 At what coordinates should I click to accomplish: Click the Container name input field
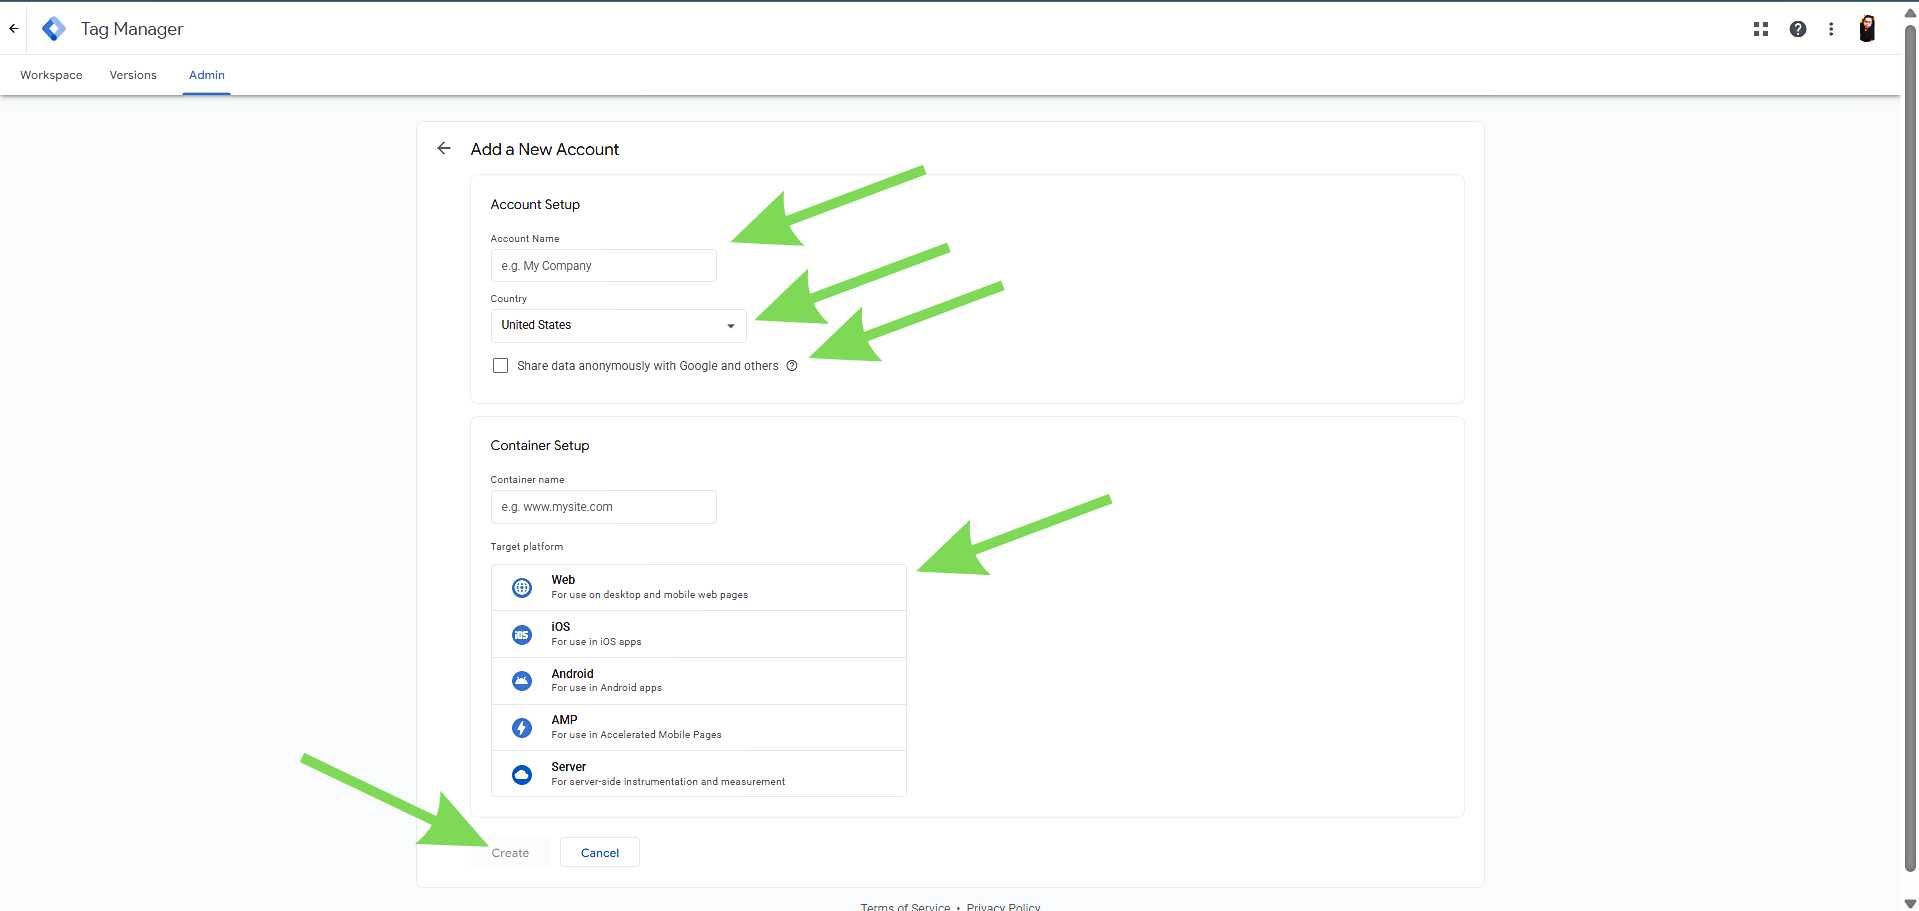click(x=603, y=507)
